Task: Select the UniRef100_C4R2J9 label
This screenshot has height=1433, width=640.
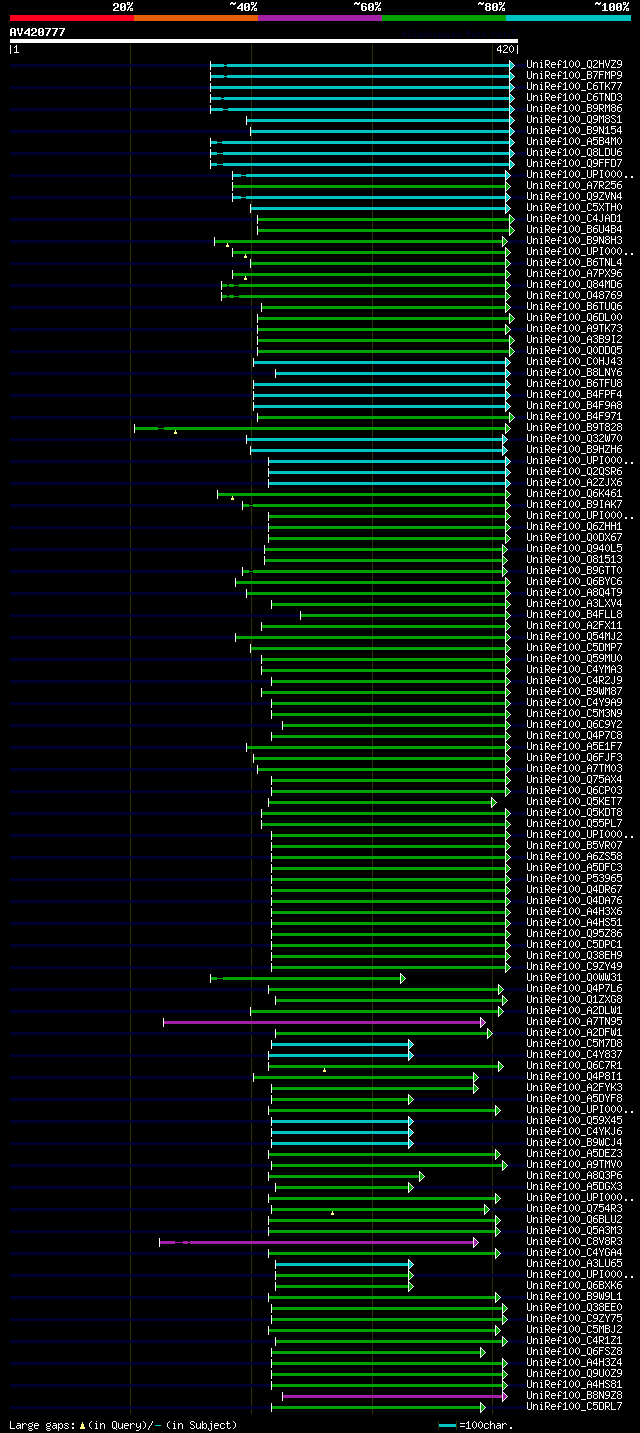Action: click(574, 681)
